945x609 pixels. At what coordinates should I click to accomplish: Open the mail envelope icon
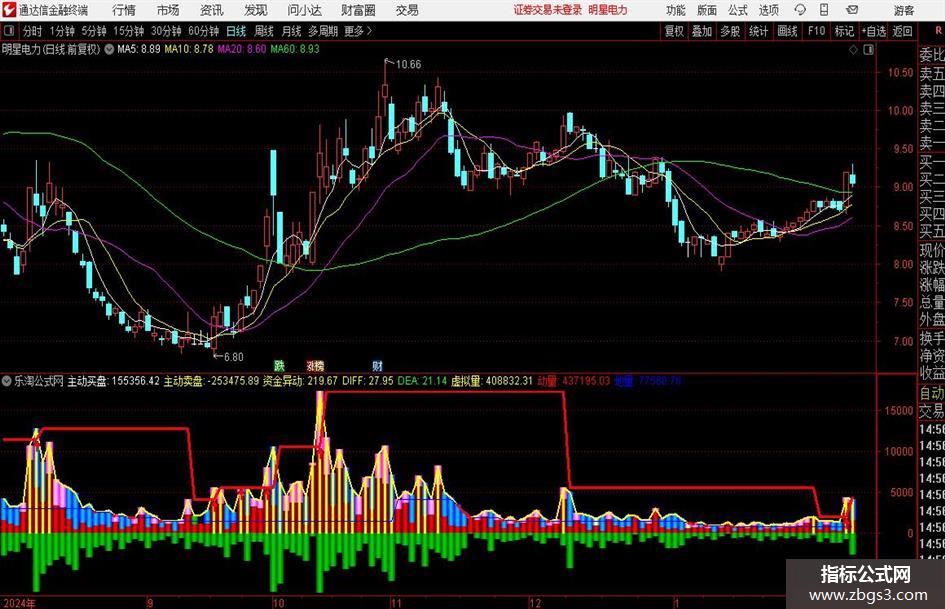852,10
